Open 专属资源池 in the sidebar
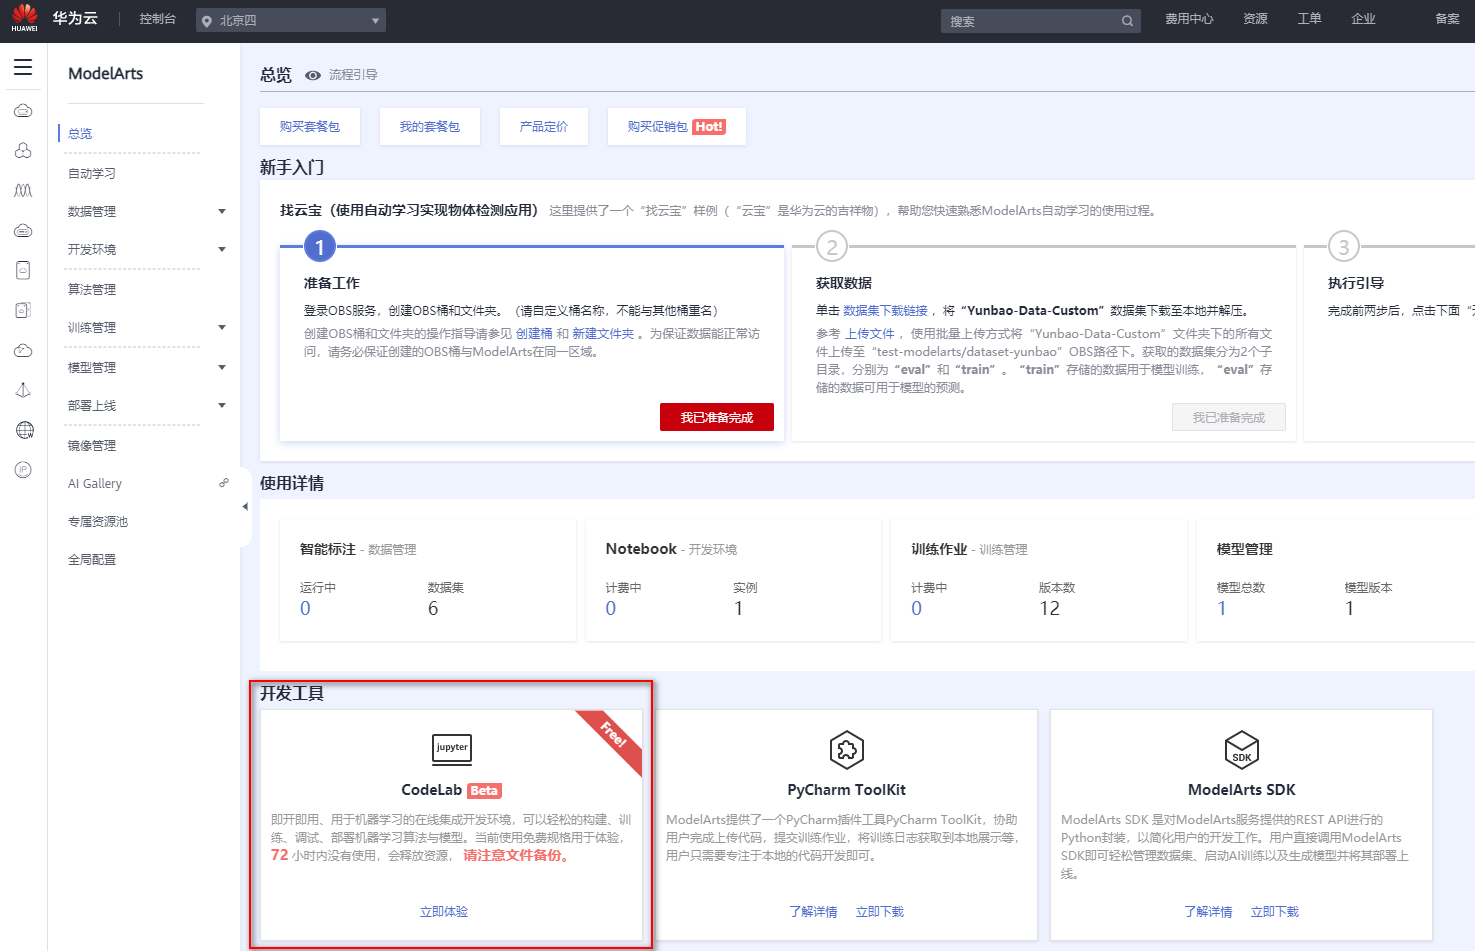The width and height of the screenshot is (1475, 951). 98,521
